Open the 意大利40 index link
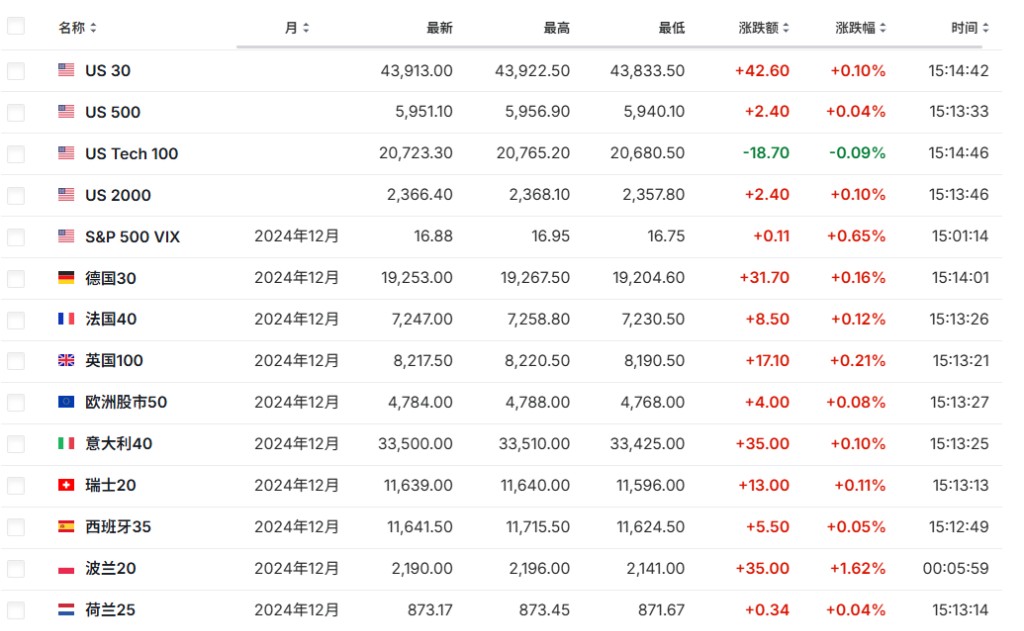Viewport: 1024px width, 631px height. [x=118, y=444]
